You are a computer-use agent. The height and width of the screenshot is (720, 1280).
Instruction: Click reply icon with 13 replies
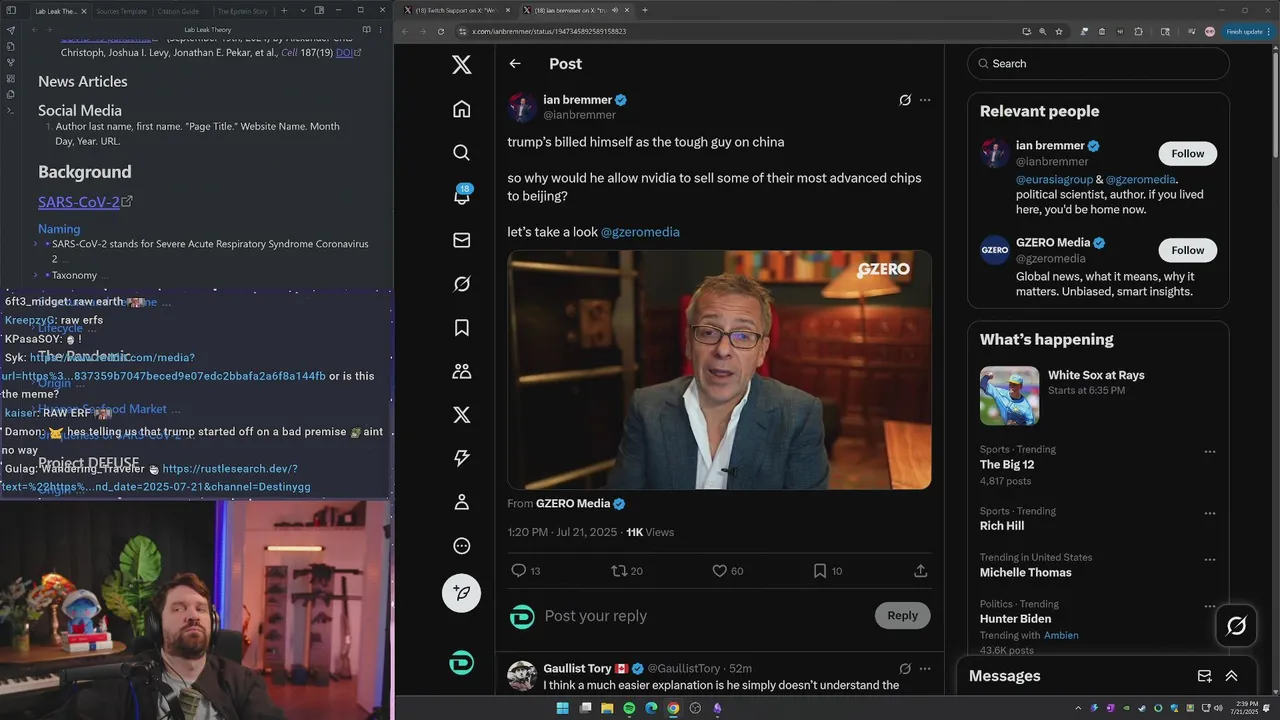click(x=518, y=571)
